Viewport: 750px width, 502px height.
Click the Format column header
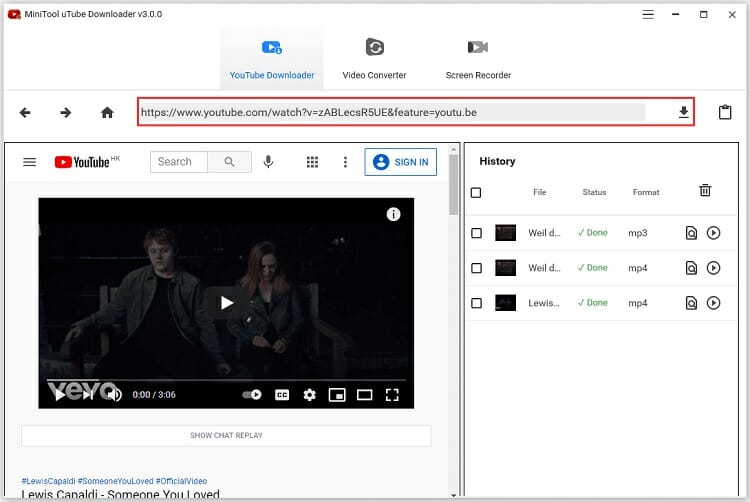pos(646,192)
